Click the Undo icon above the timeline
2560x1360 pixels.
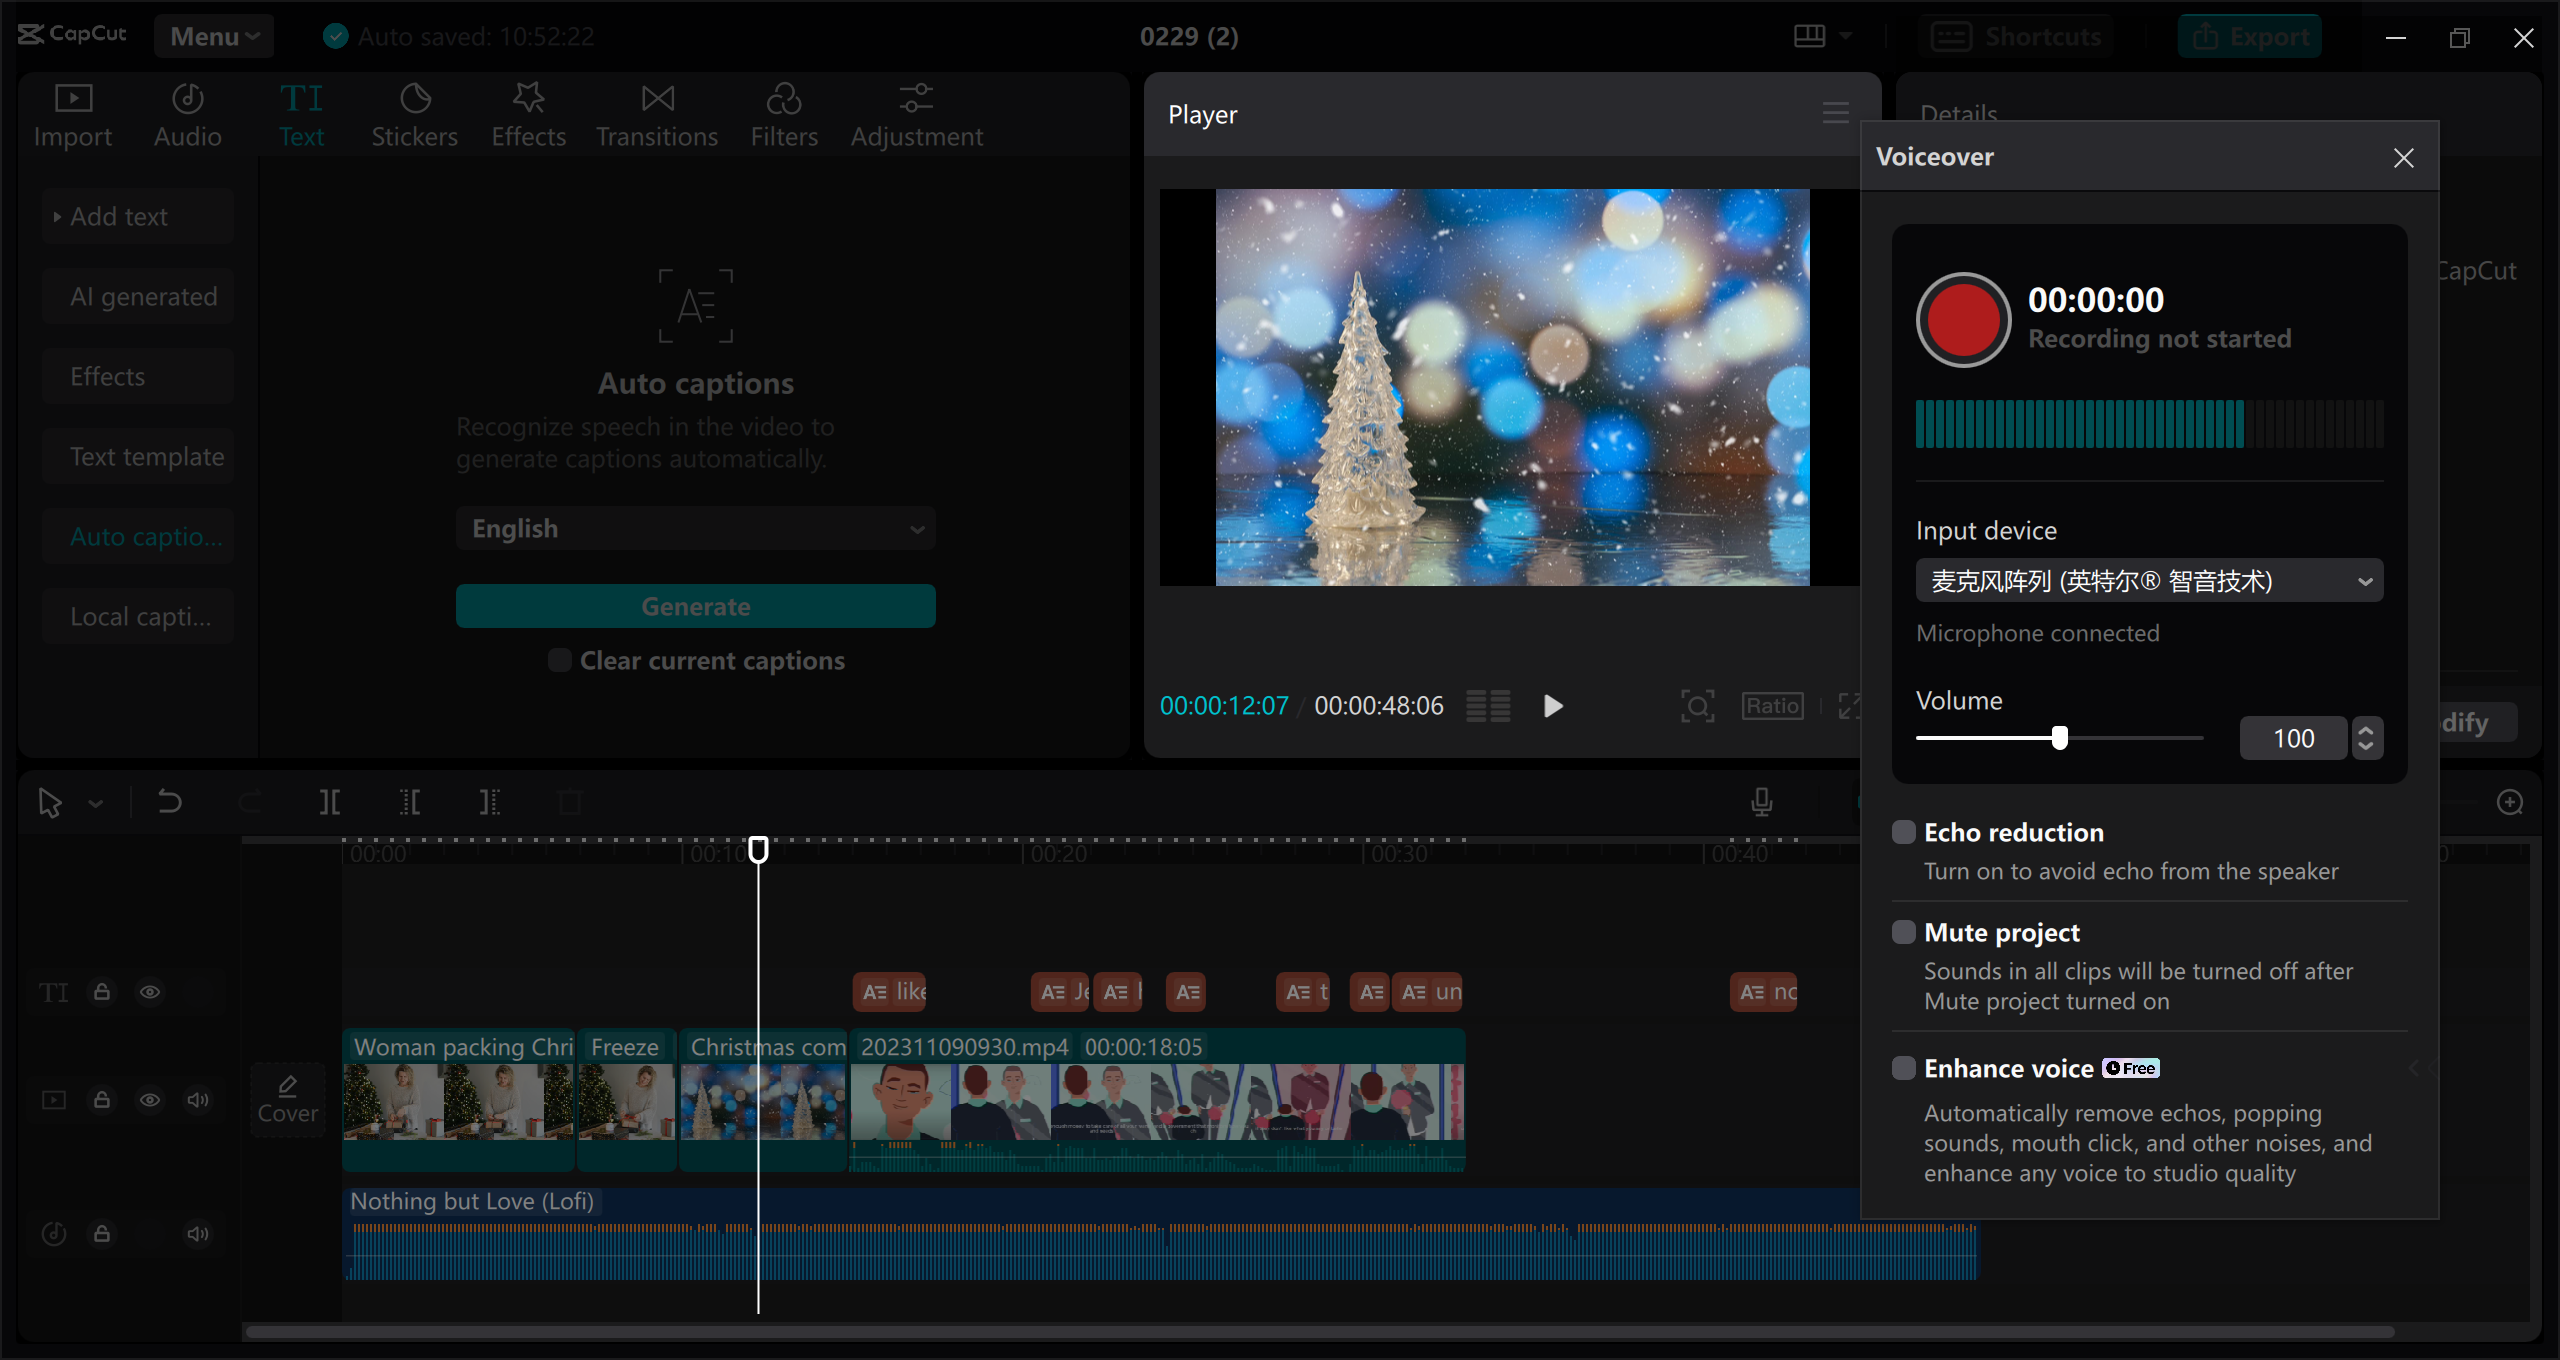click(169, 801)
